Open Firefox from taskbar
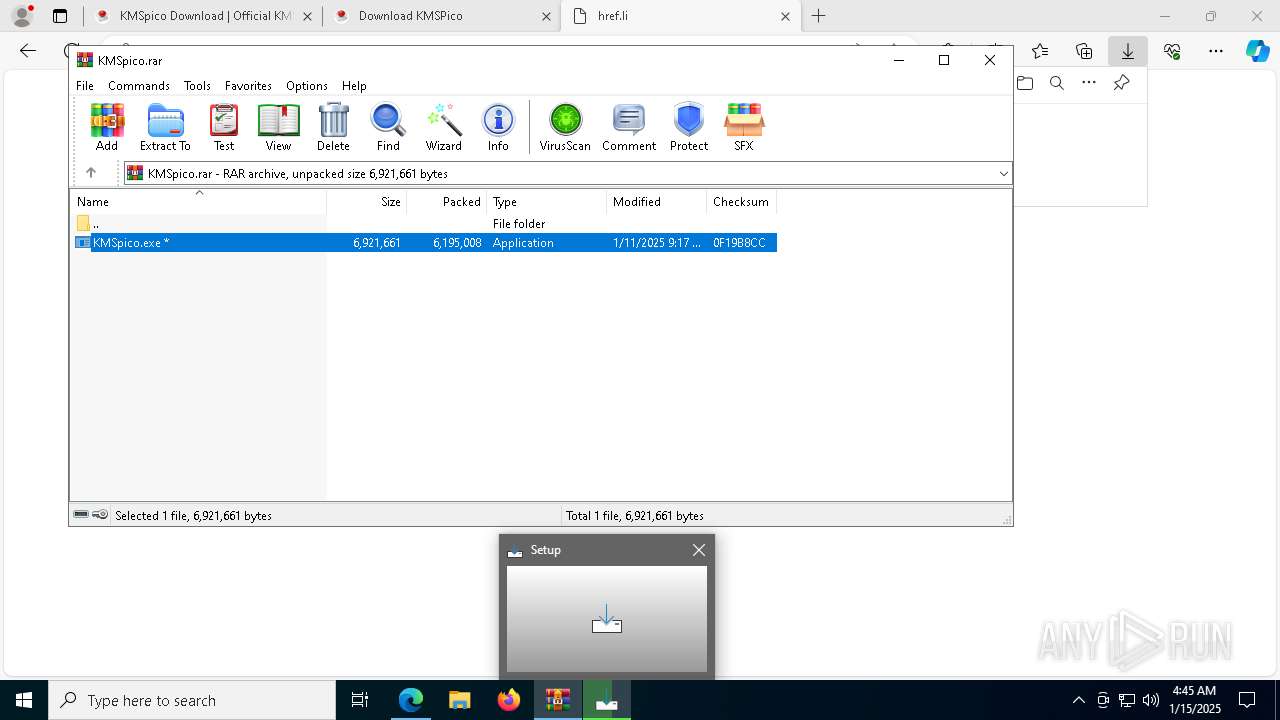1280x720 pixels. (x=509, y=700)
